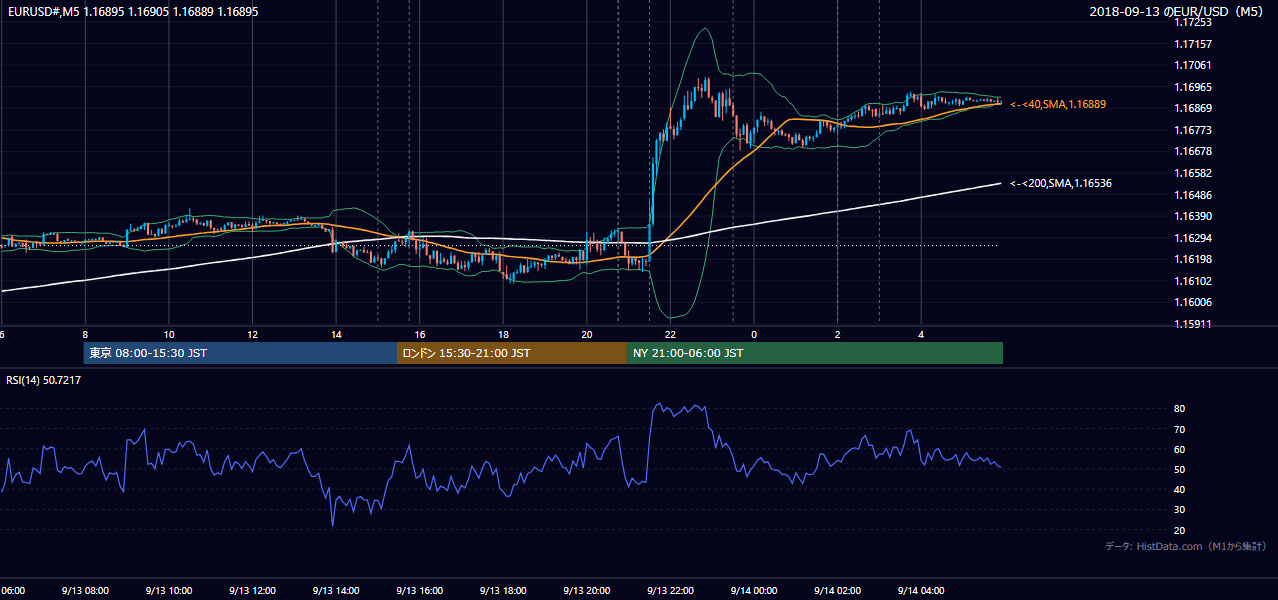This screenshot has height=600, width=1278.
Task: Select the London 15:30-21:00 JST session bar
Action: 512,353
